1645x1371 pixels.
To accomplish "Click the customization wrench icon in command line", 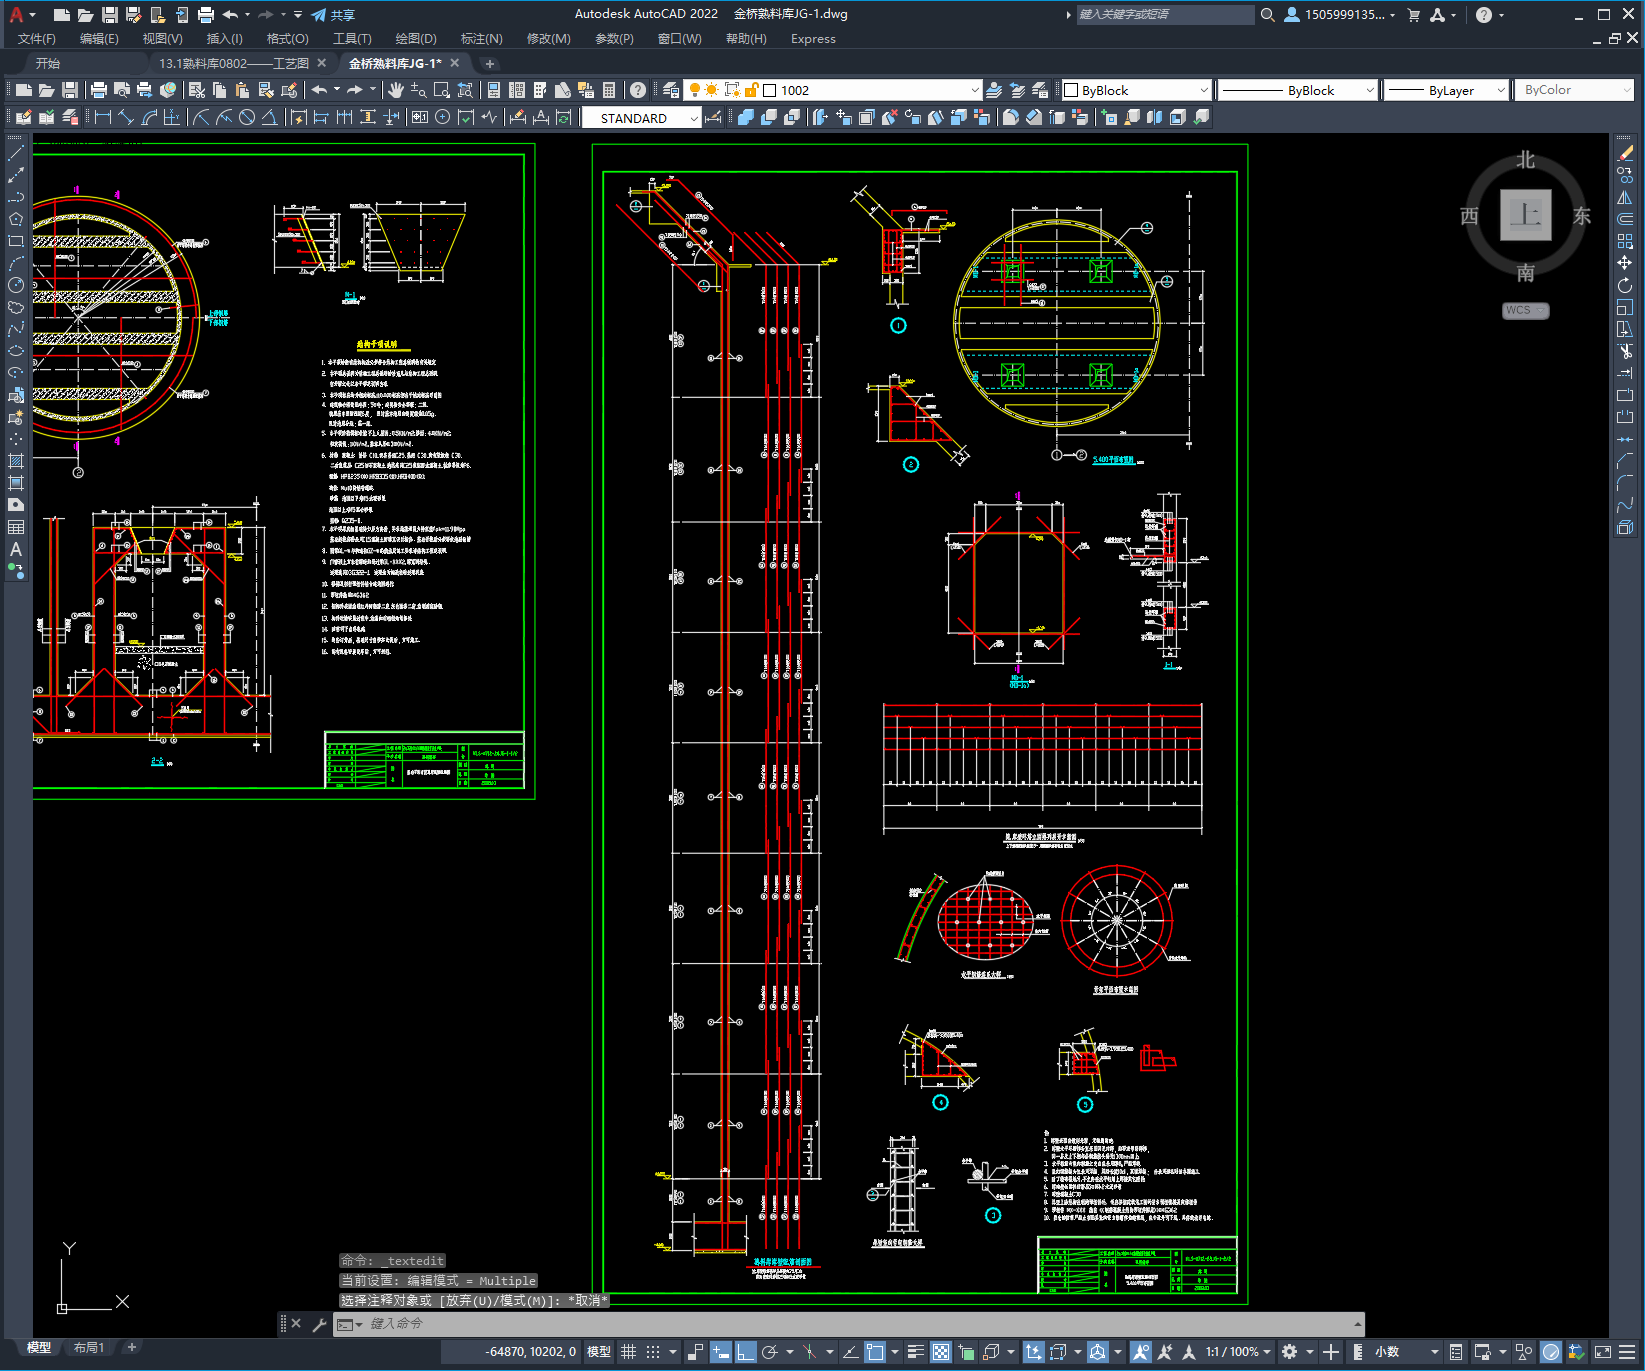I will 320,1324.
